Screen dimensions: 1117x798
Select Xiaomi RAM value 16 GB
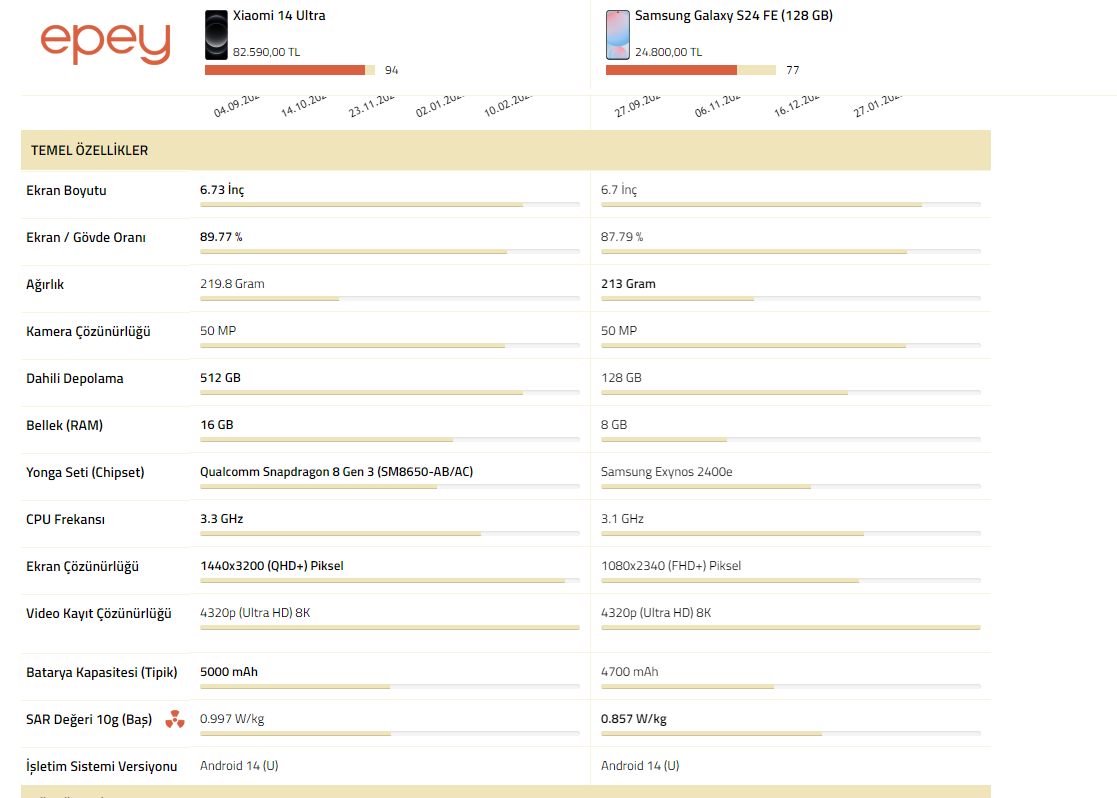tap(217, 425)
